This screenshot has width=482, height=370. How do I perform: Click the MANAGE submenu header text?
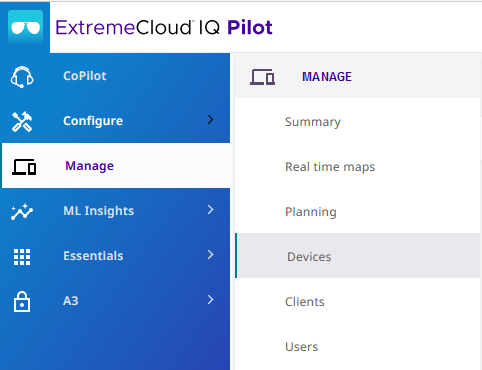point(327,77)
